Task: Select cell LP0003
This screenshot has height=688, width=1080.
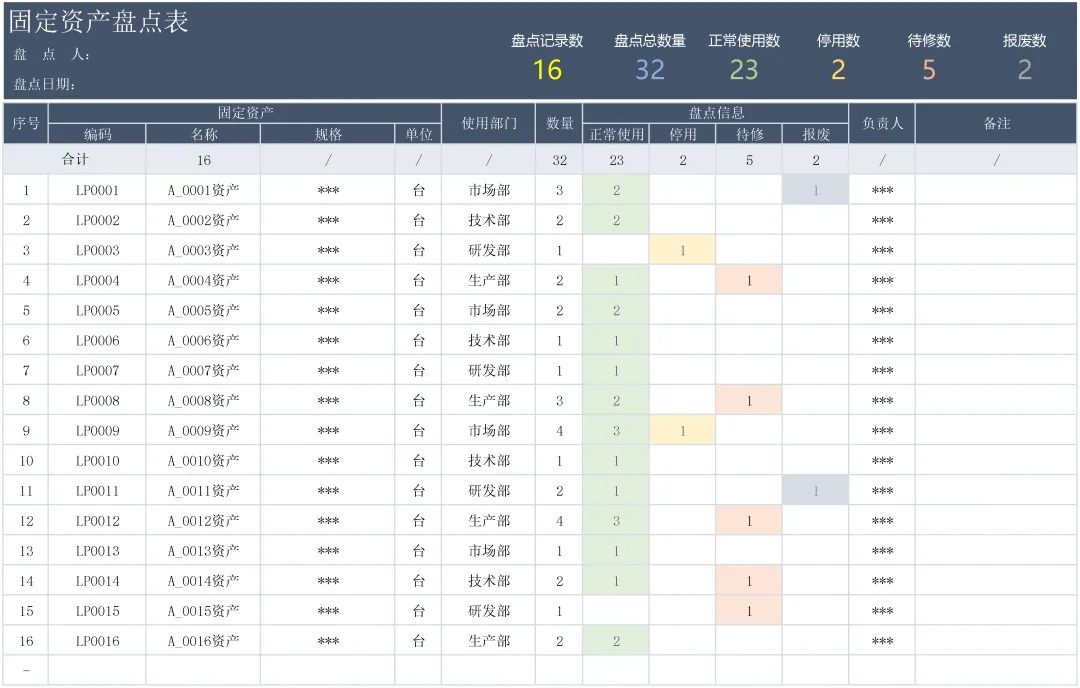Action: point(97,250)
